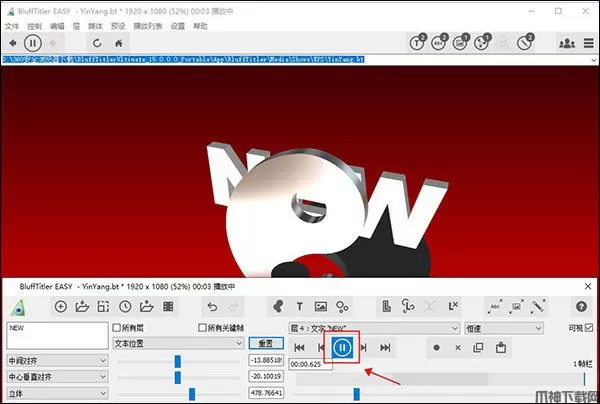This screenshot has width=600, height=404.
Task: Open the 文本位置 property dropdown
Action: pyautogui.click(x=177, y=342)
